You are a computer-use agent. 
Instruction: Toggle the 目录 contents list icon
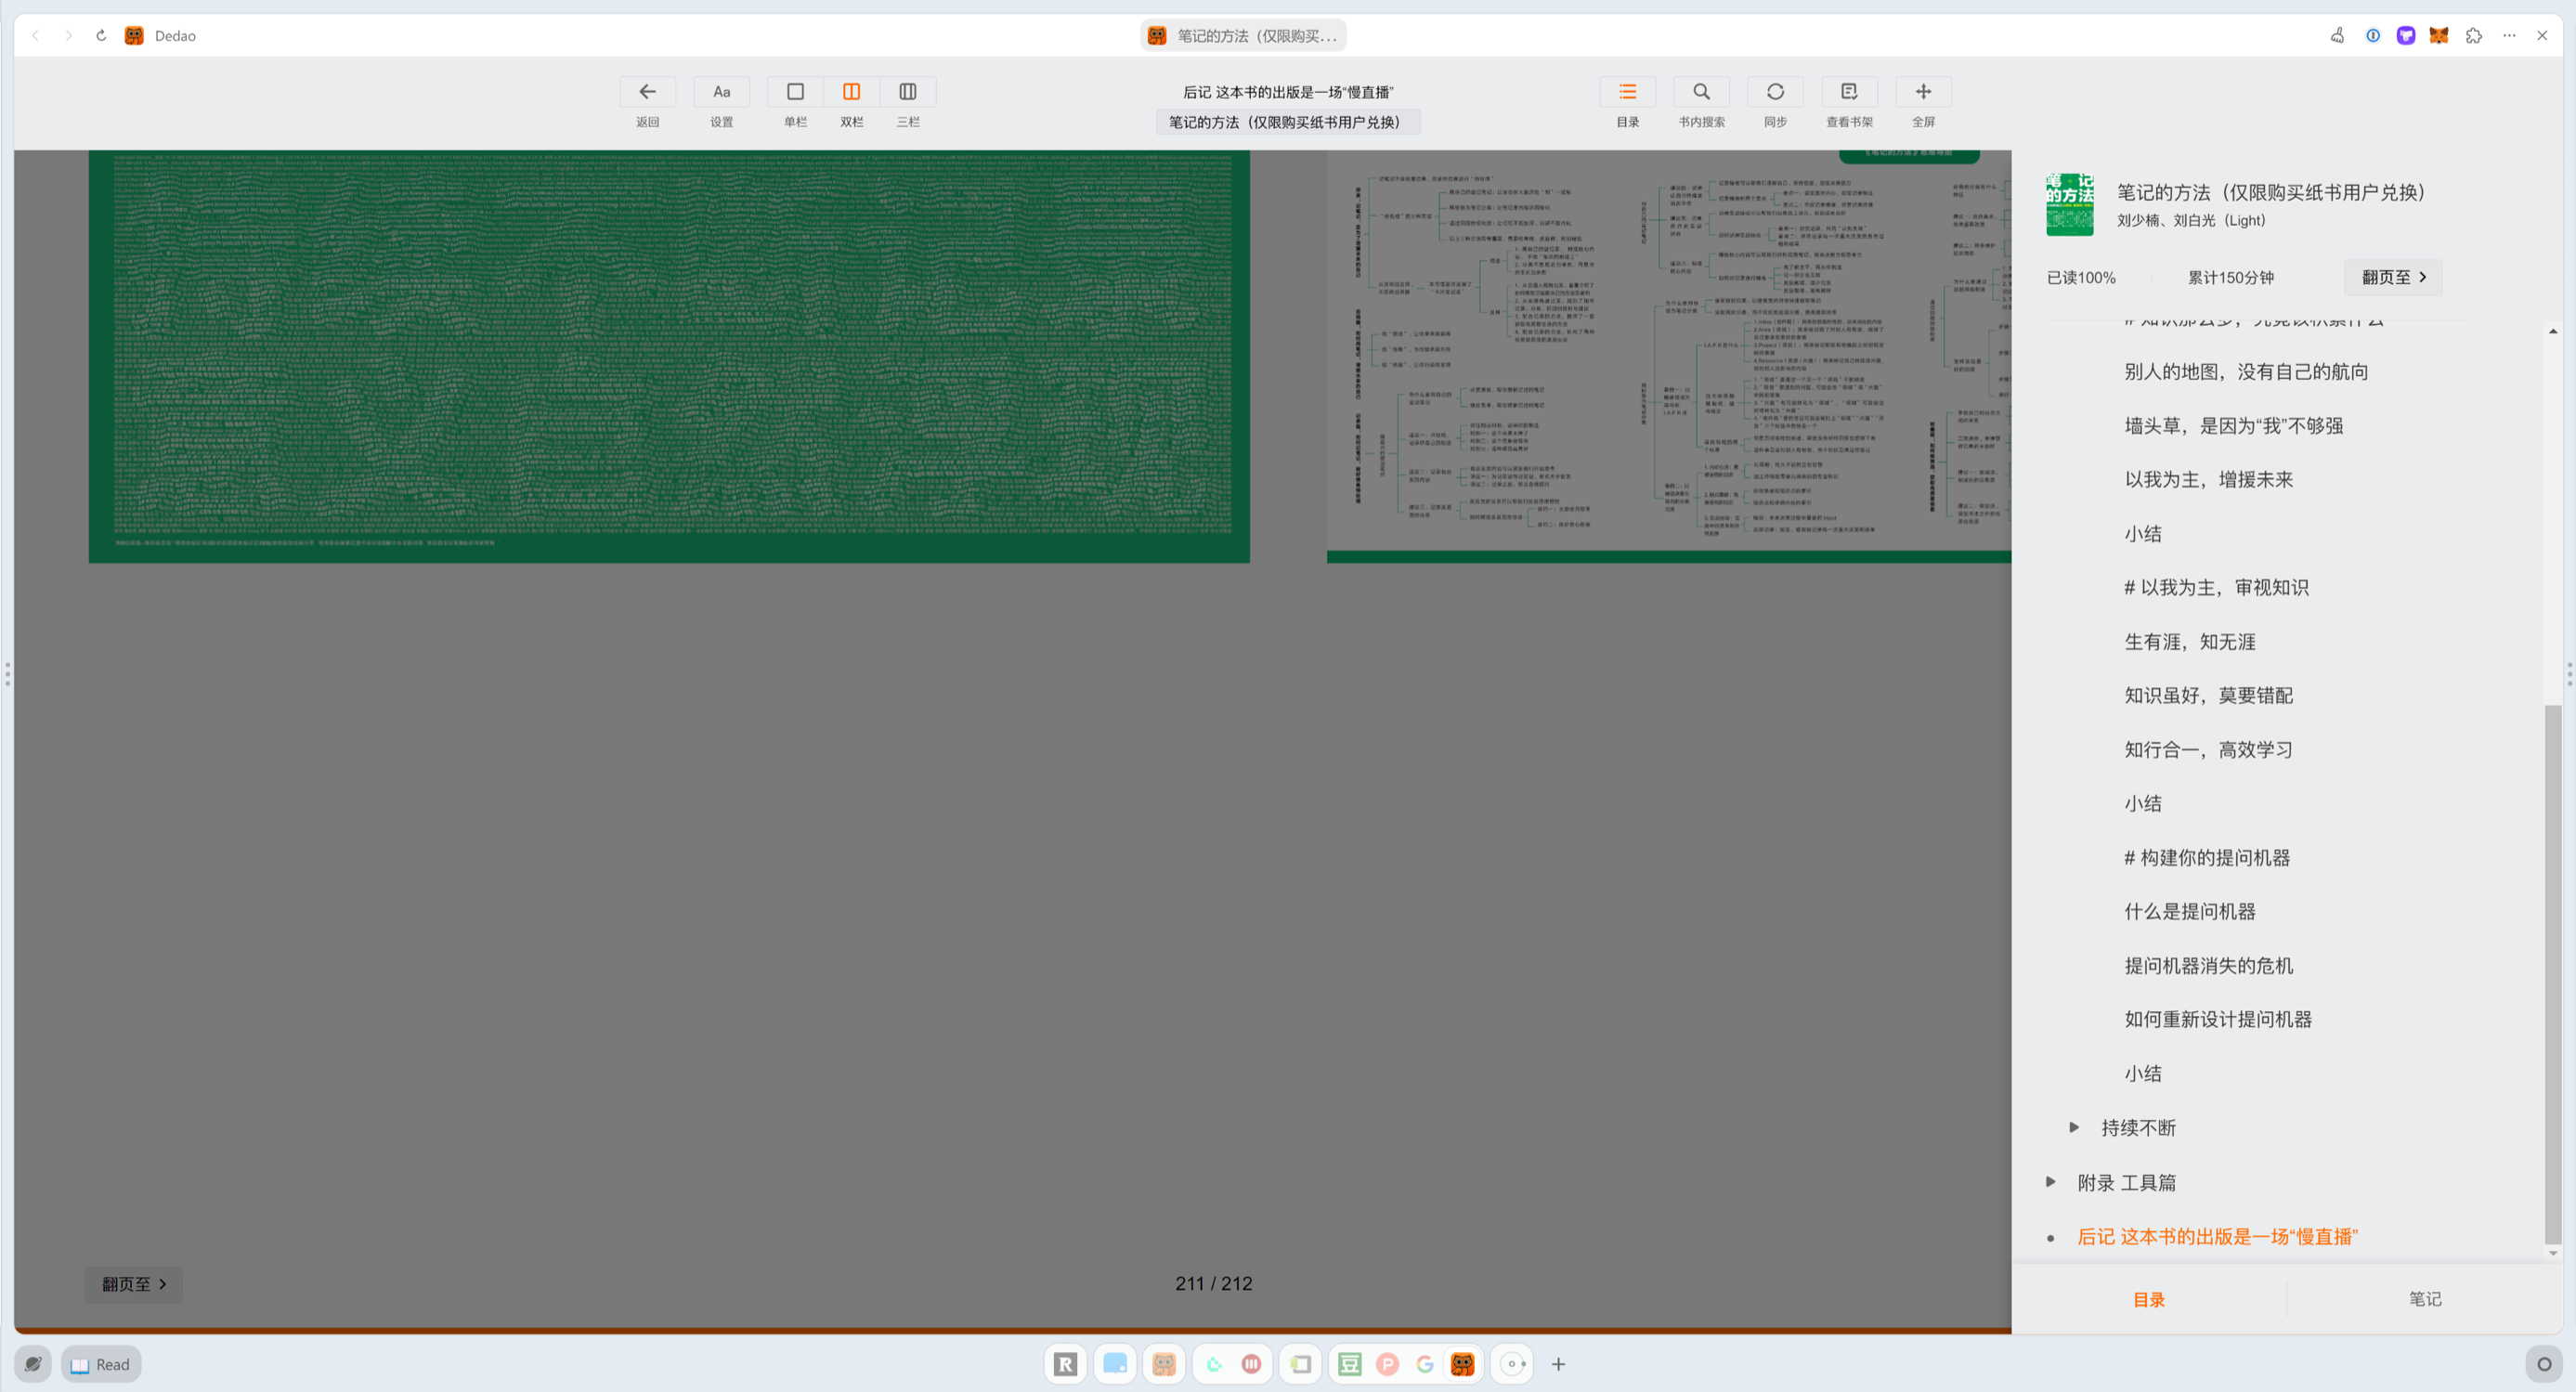1627,92
